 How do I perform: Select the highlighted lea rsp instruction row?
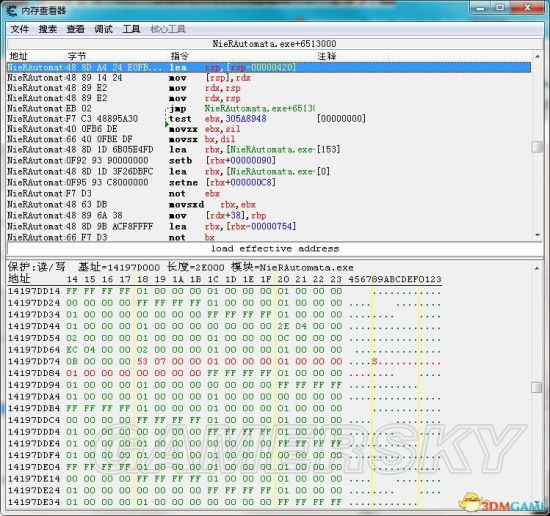click(269, 67)
